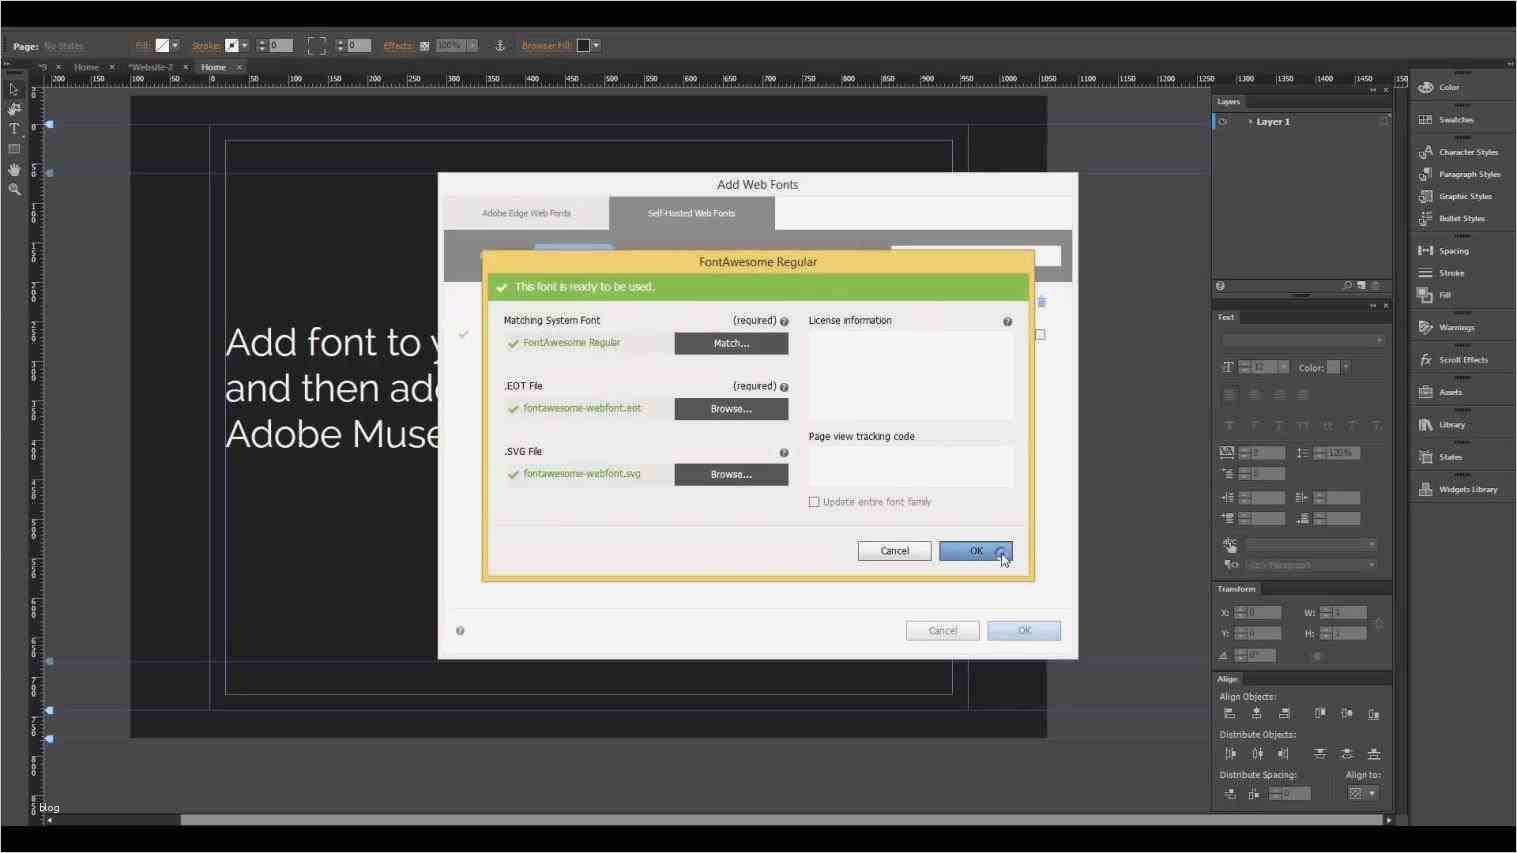Viewport: 1517px width, 853px height.
Task: Click the Fill color swatch
Action: tap(162, 46)
